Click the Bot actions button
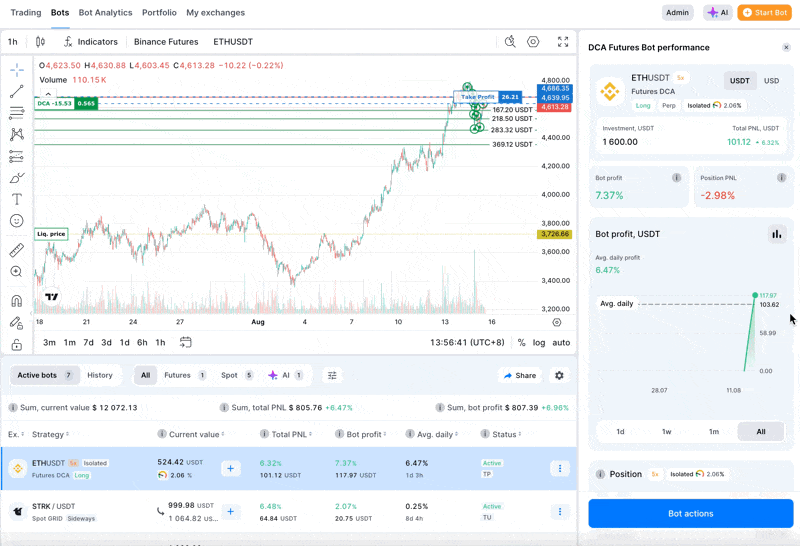800x546 pixels. click(690, 513)
